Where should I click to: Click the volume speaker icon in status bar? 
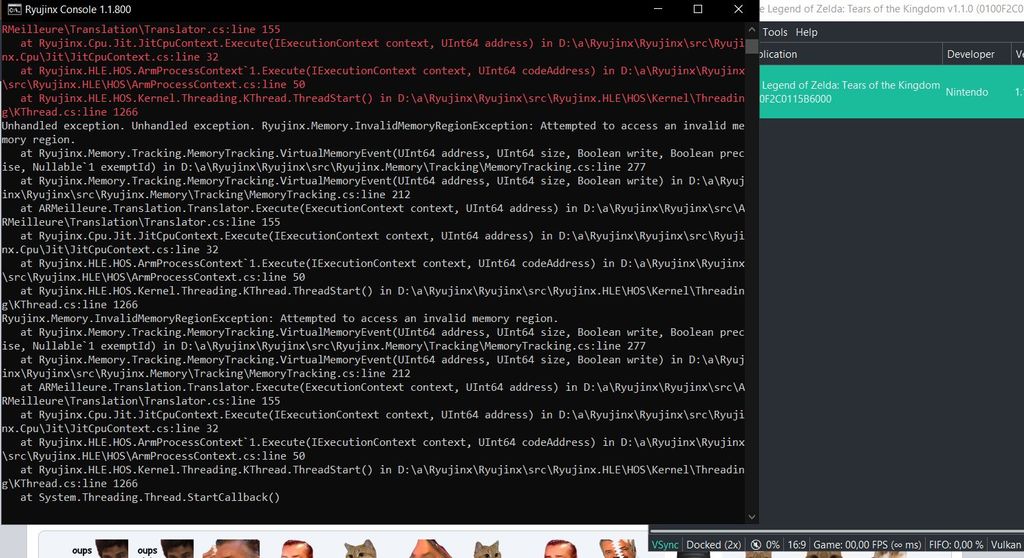[759, 545]
